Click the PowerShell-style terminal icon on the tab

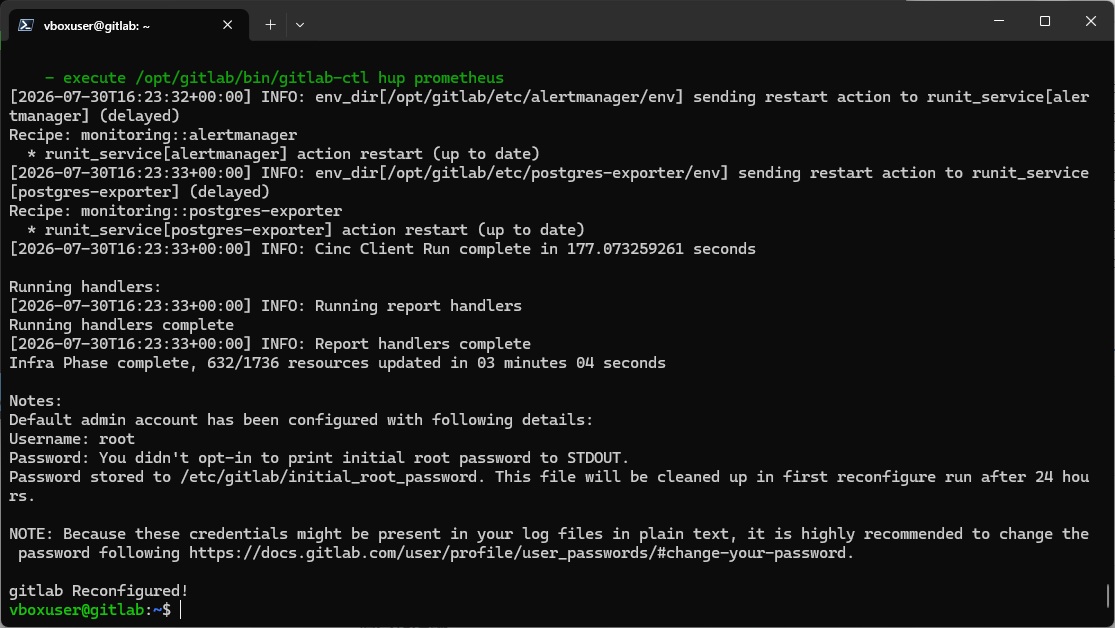point(26,25)
